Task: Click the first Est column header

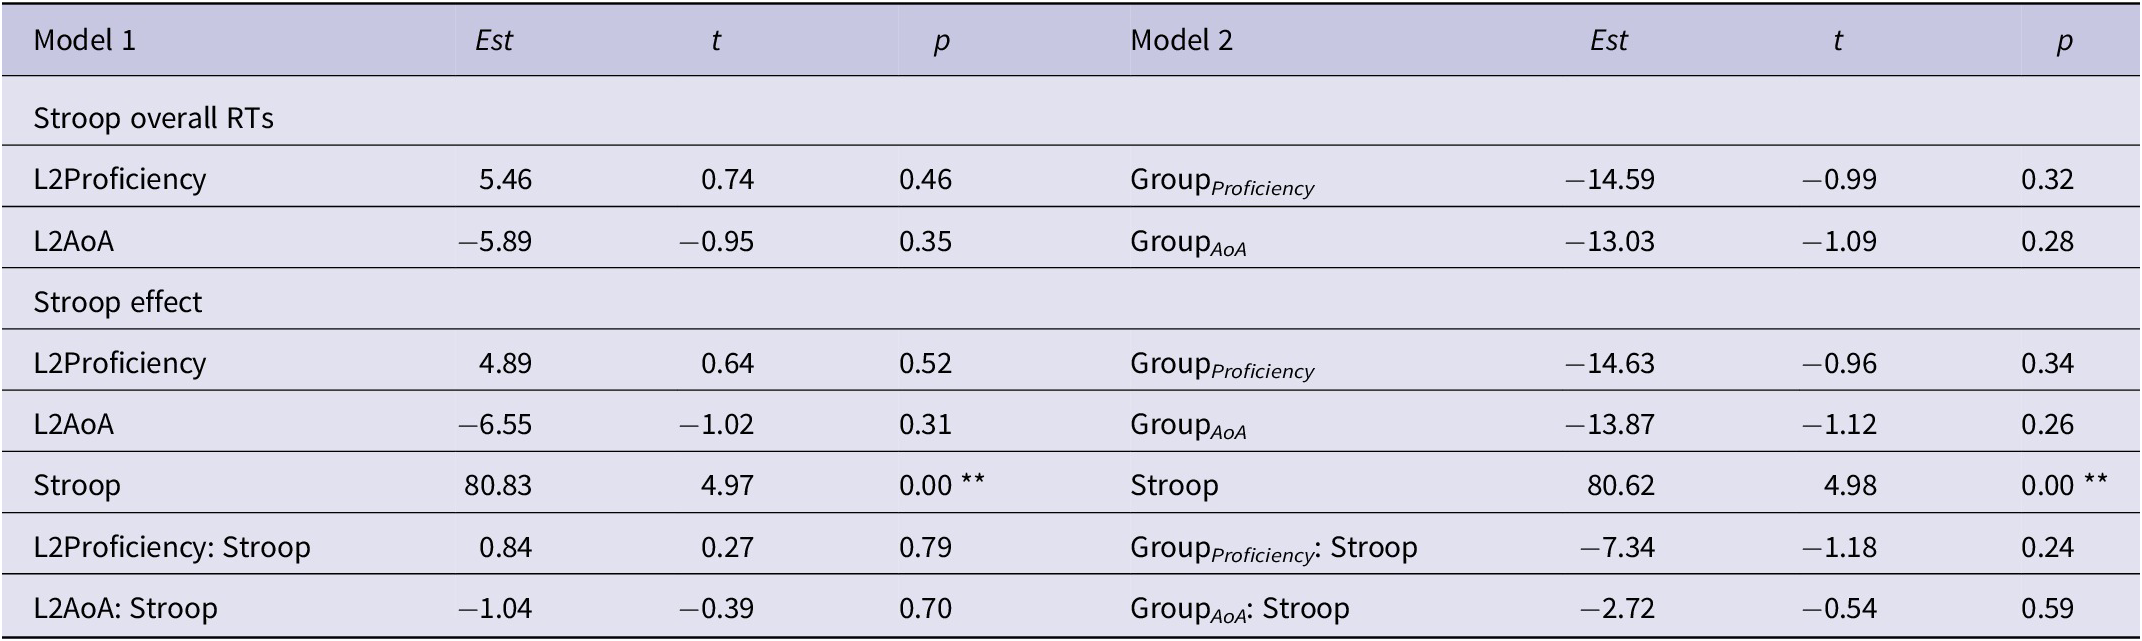Action: pos(494,40)
